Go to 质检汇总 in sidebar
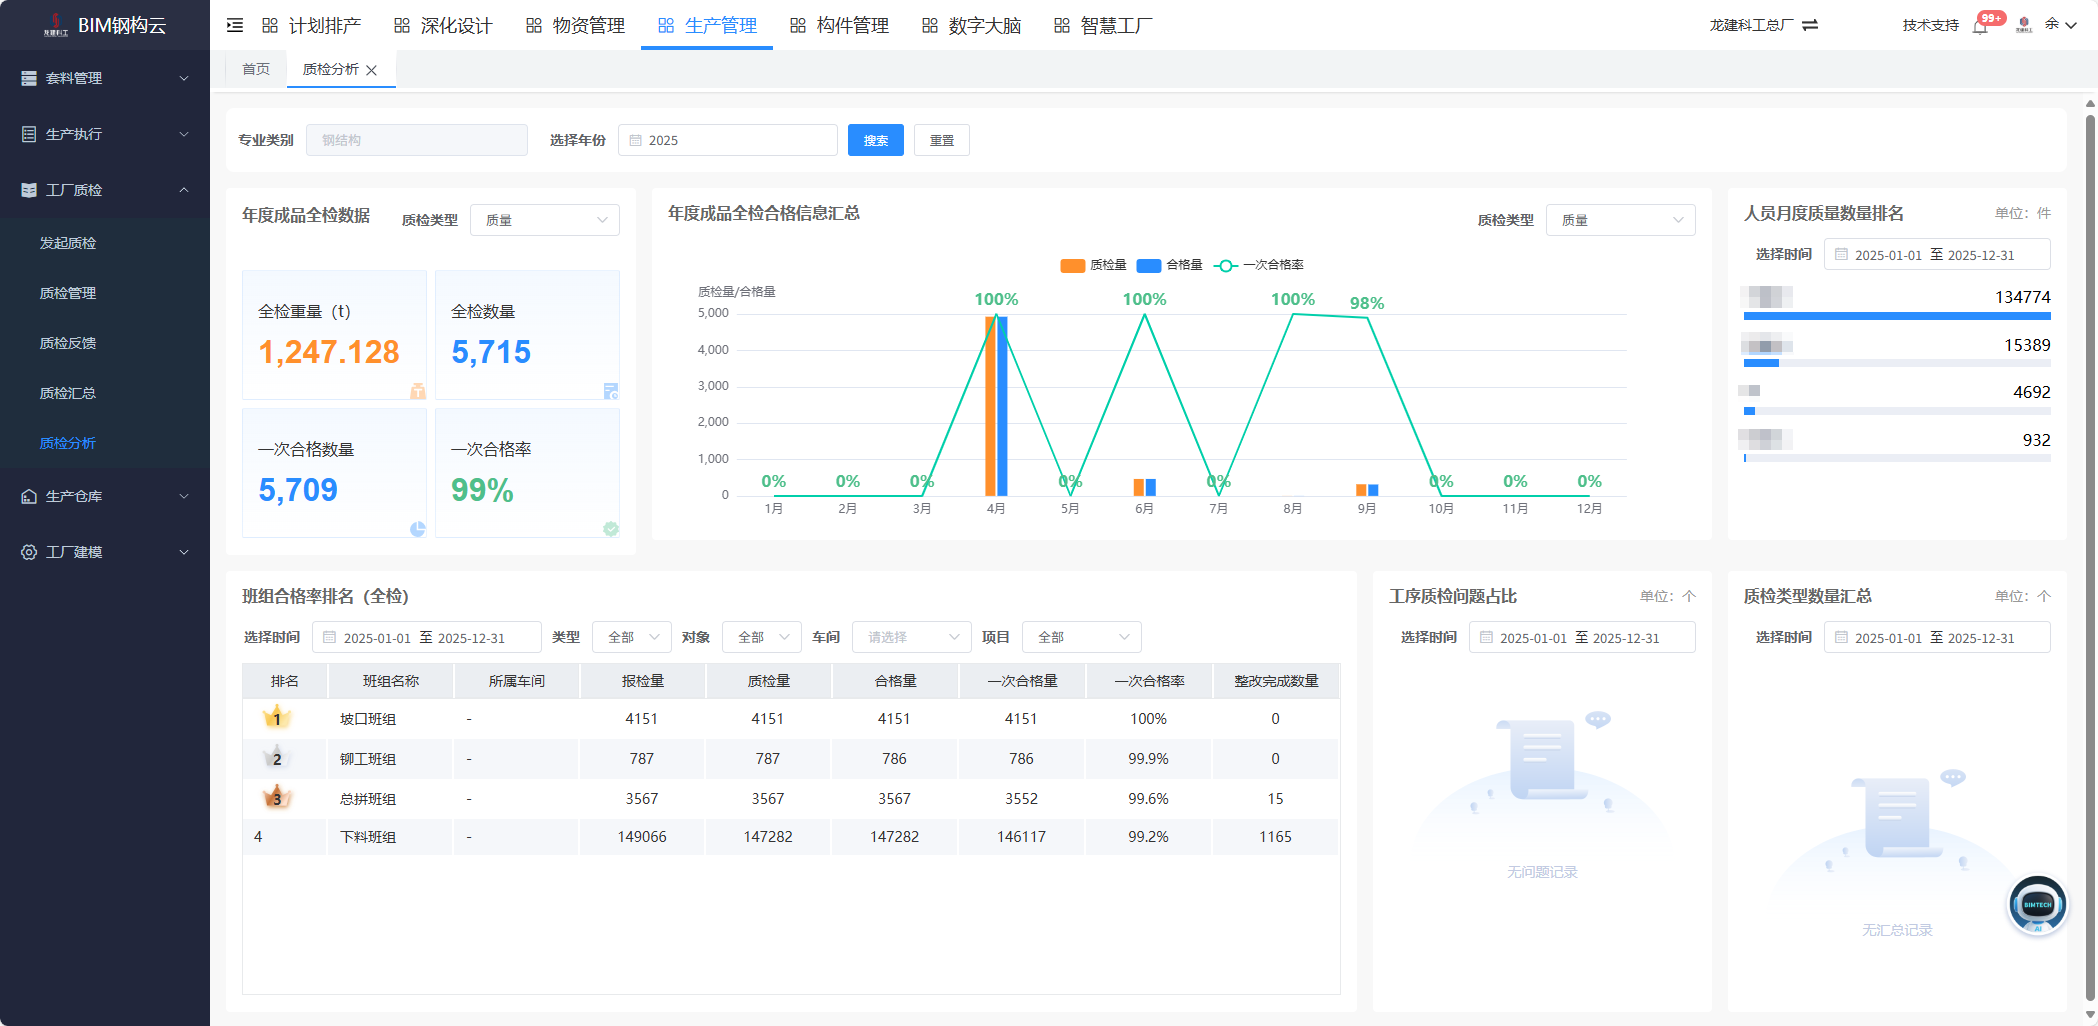Image resolution: width=2098 pixels, height=1026 pixels. point(68,393)
